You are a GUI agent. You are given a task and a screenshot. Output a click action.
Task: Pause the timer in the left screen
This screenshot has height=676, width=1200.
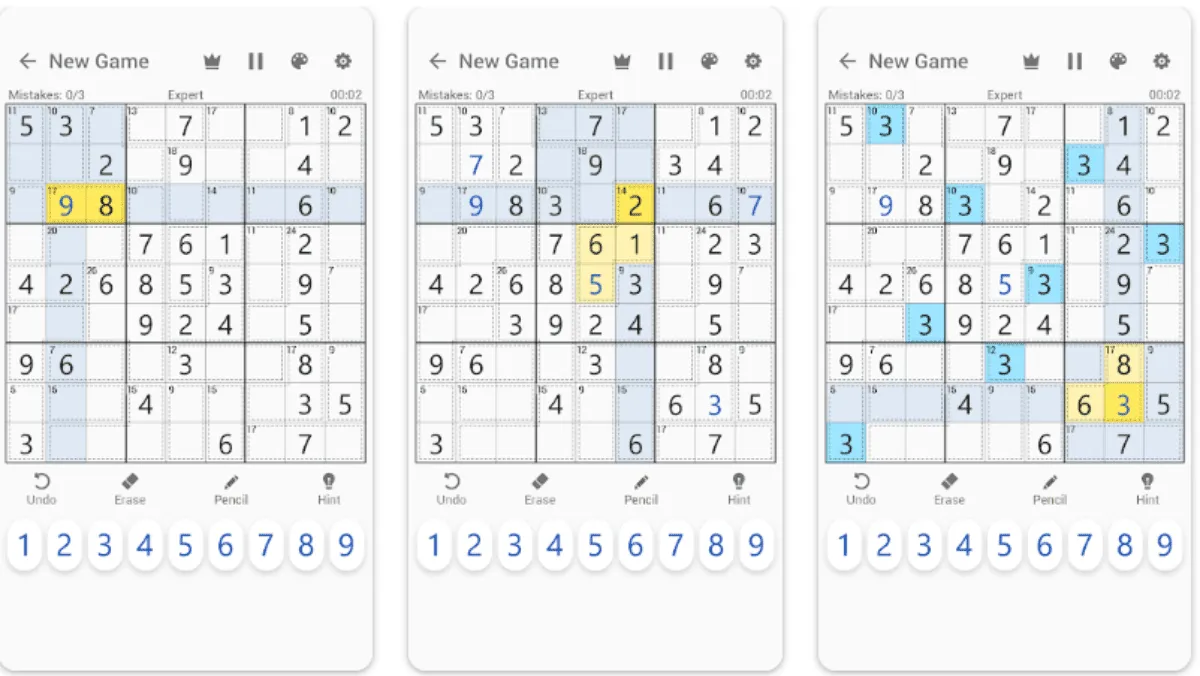[x=256, y=61]
